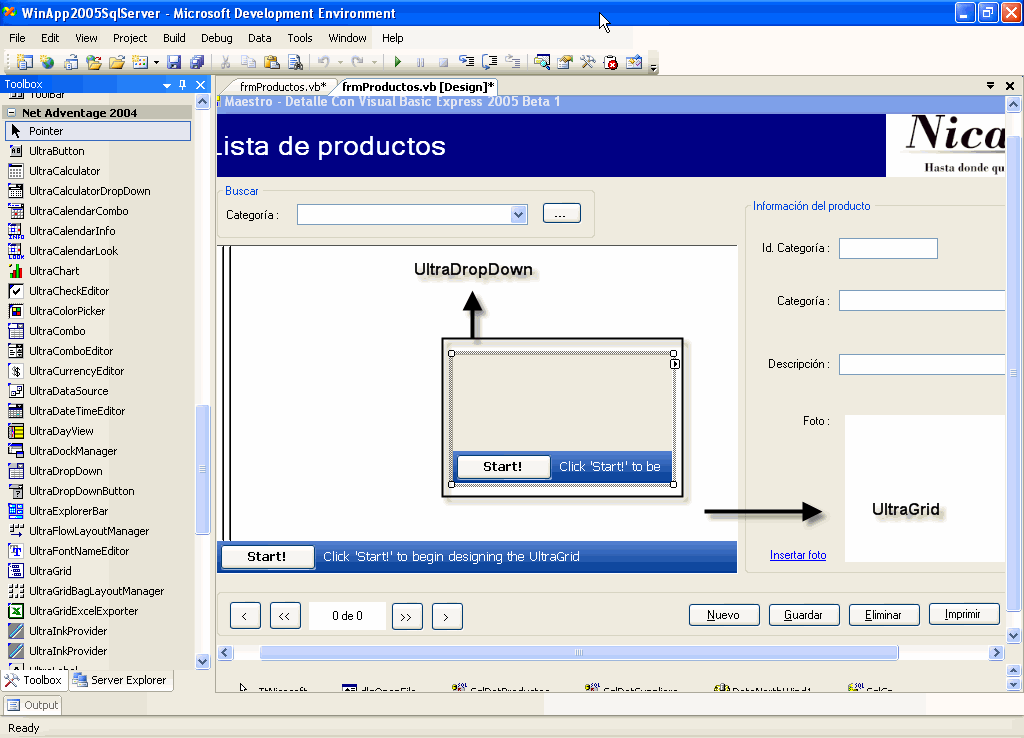Click the Nuevo button
This screenshot has width=1024, height=738.
(x=724, y=615)
